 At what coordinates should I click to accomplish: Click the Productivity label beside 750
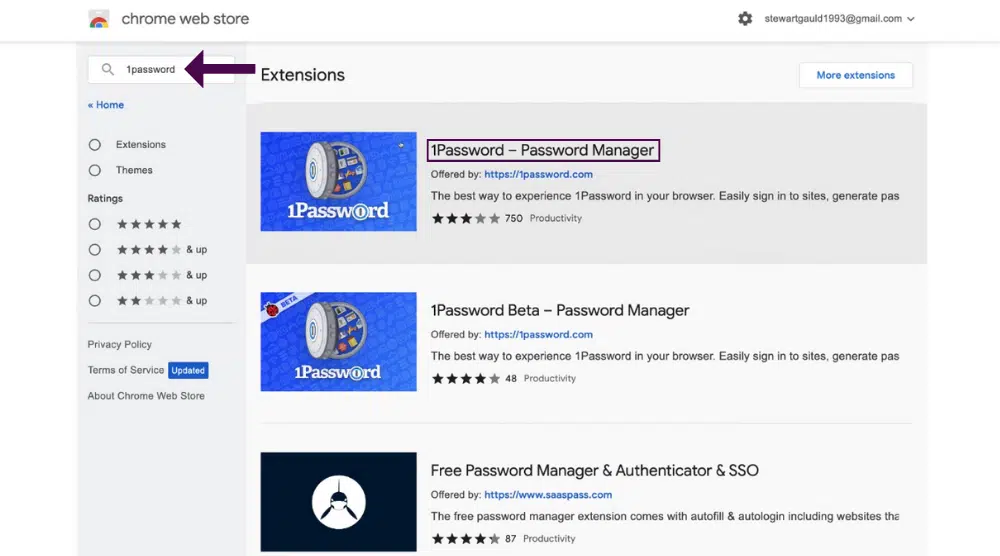click(x=555, y=218)
